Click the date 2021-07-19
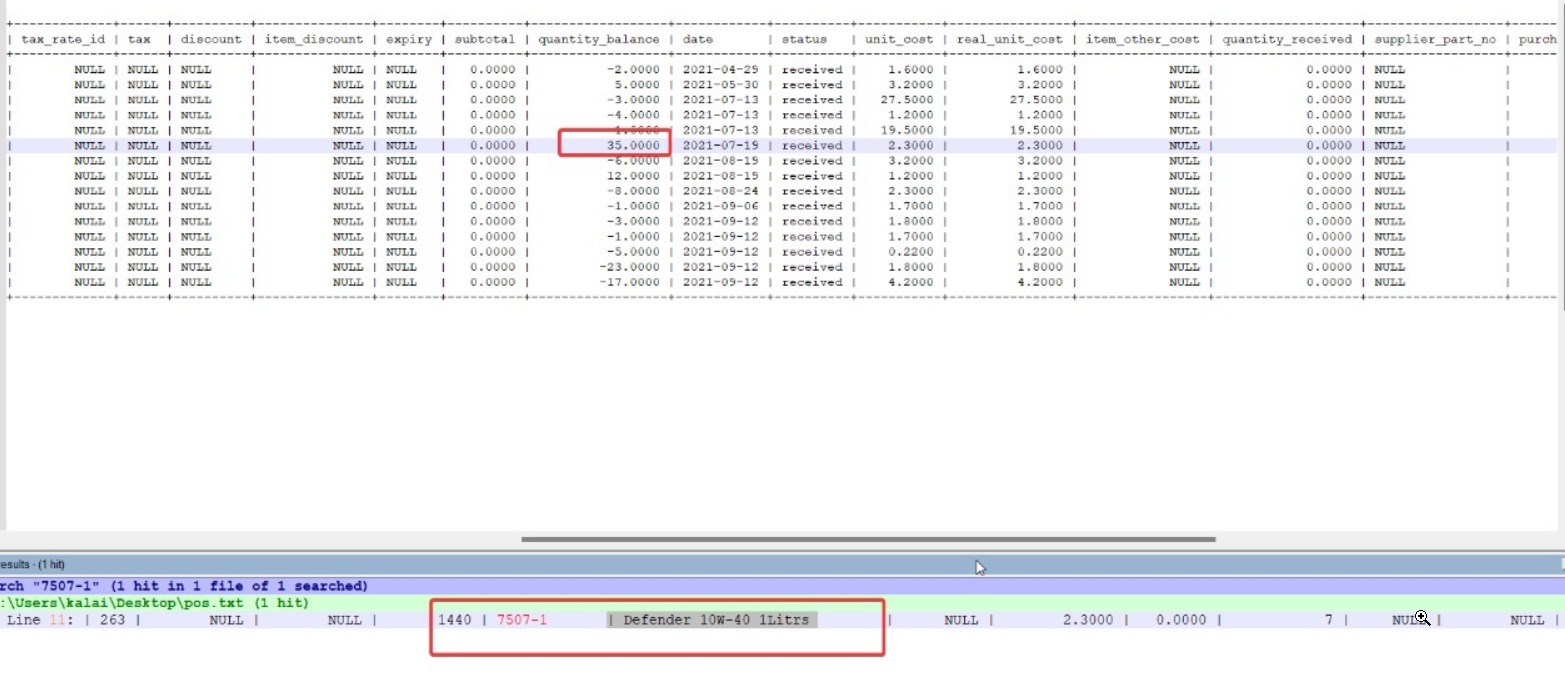 (720, 146)
